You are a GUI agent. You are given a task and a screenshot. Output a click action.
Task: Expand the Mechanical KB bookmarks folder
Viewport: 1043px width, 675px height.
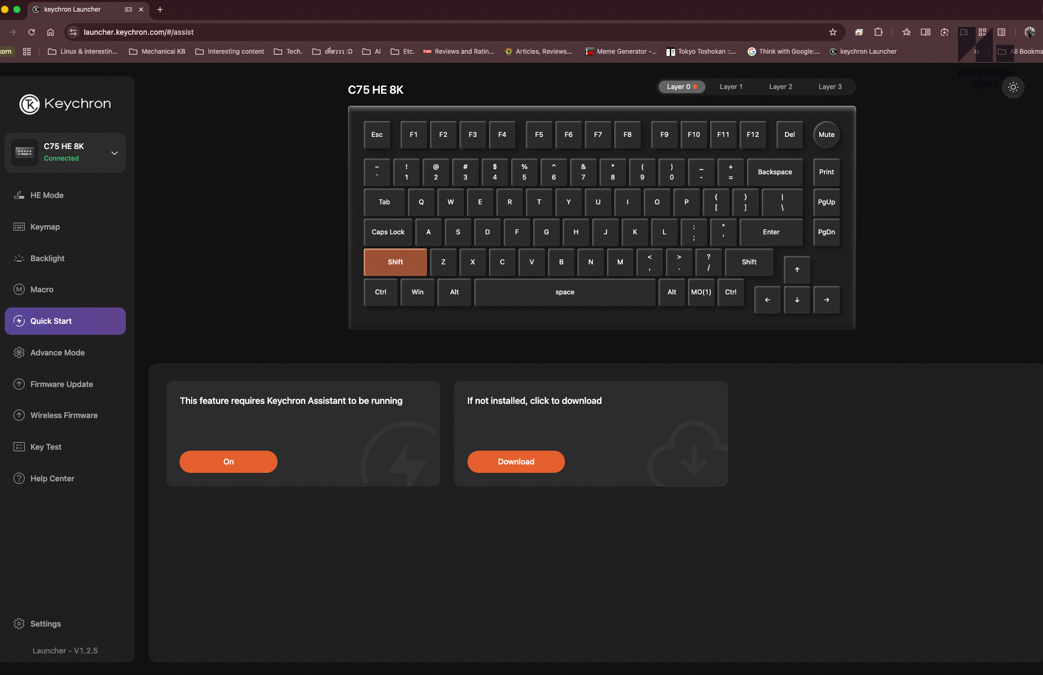(156, 51)
